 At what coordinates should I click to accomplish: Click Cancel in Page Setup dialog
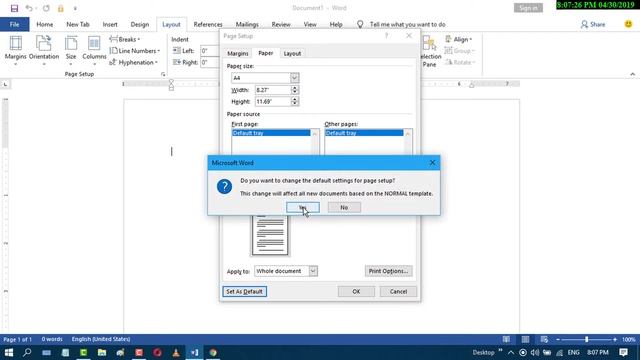pyautogui.click(x=398, y=291)
